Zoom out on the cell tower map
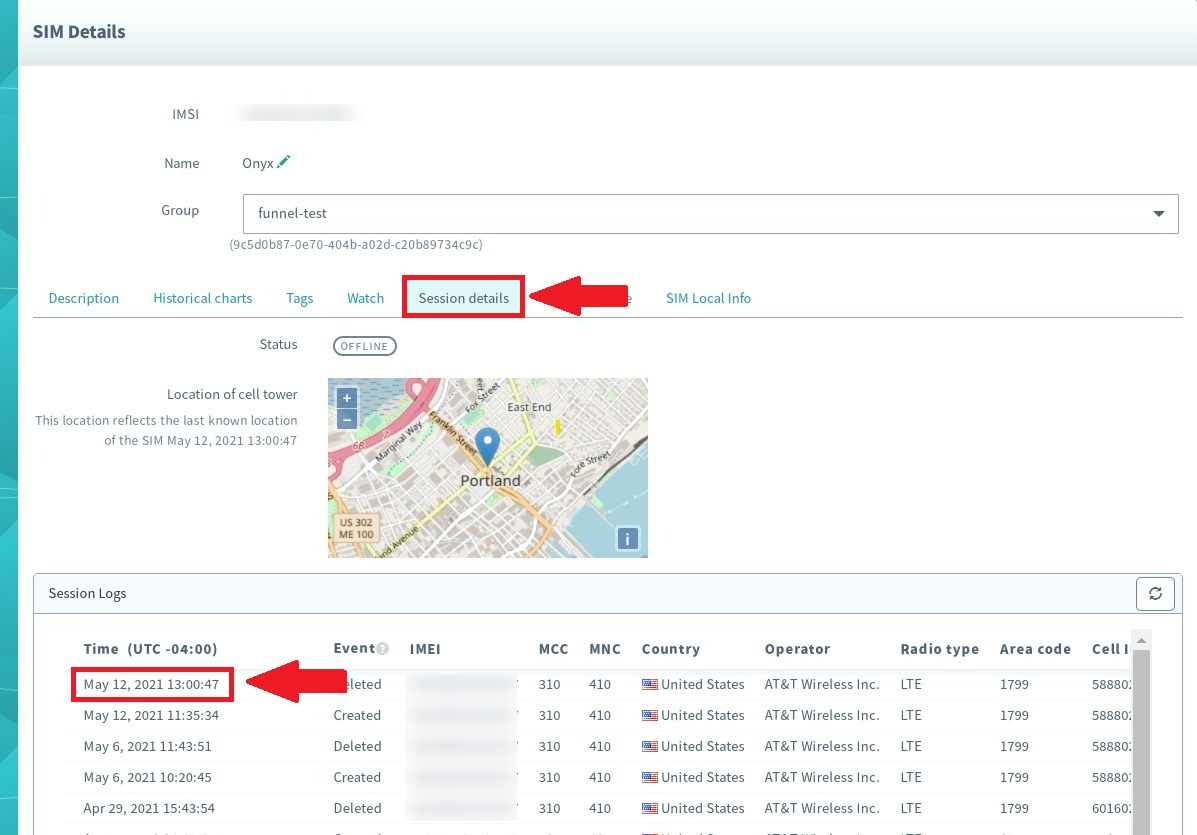Image resolution: width=1197 pixels, height=835 pixels. (x=347, y=419)
